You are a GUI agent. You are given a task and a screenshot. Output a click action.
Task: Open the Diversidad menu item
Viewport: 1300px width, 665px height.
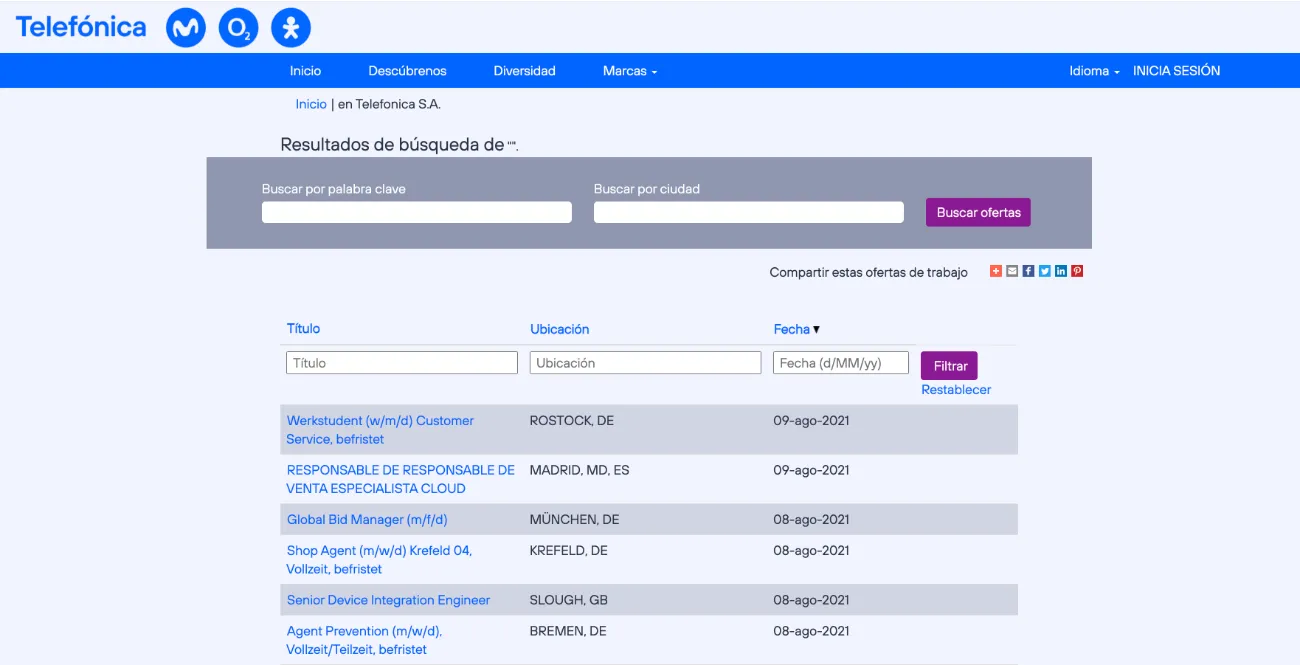coord(524,71)
